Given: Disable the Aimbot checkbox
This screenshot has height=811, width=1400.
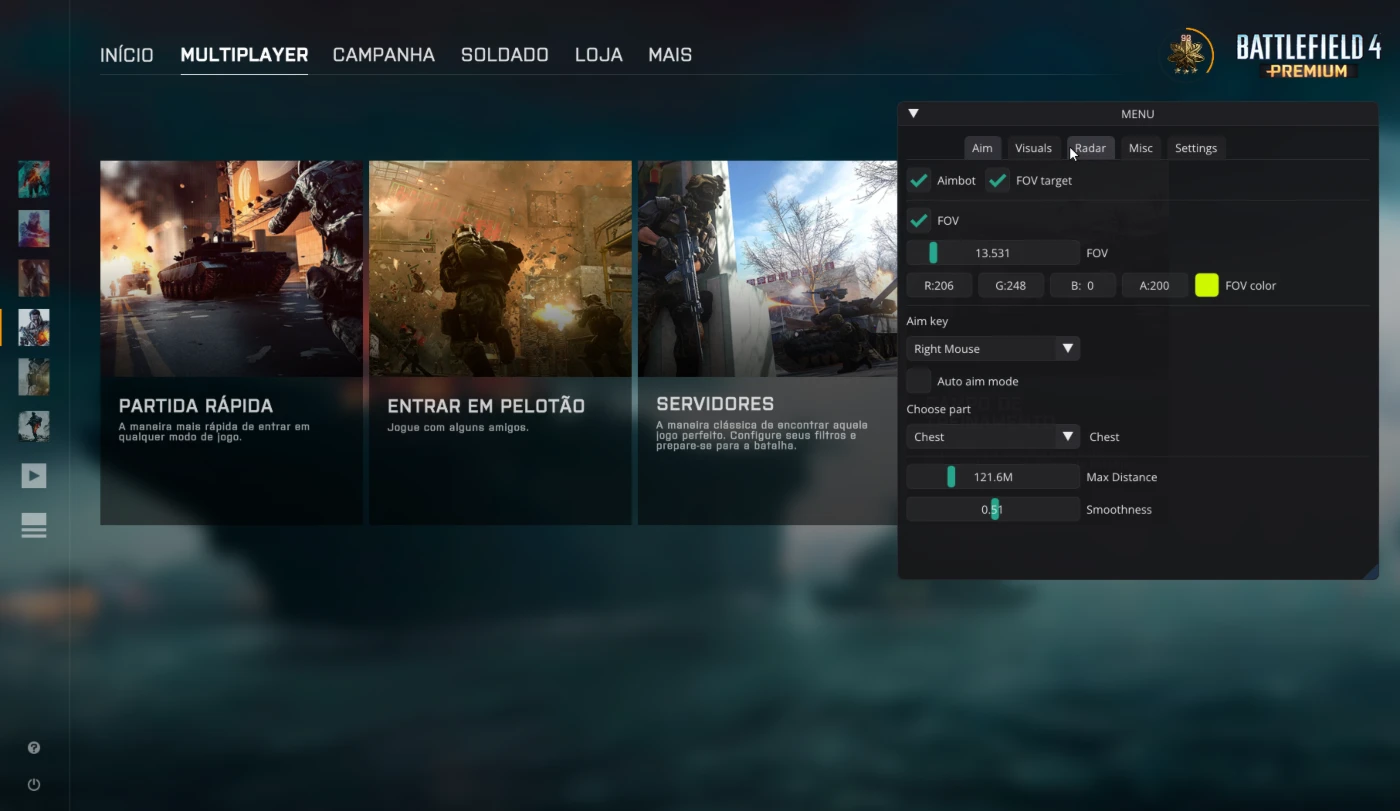Looking at the screenshot, I should click(x=919, y=181).
